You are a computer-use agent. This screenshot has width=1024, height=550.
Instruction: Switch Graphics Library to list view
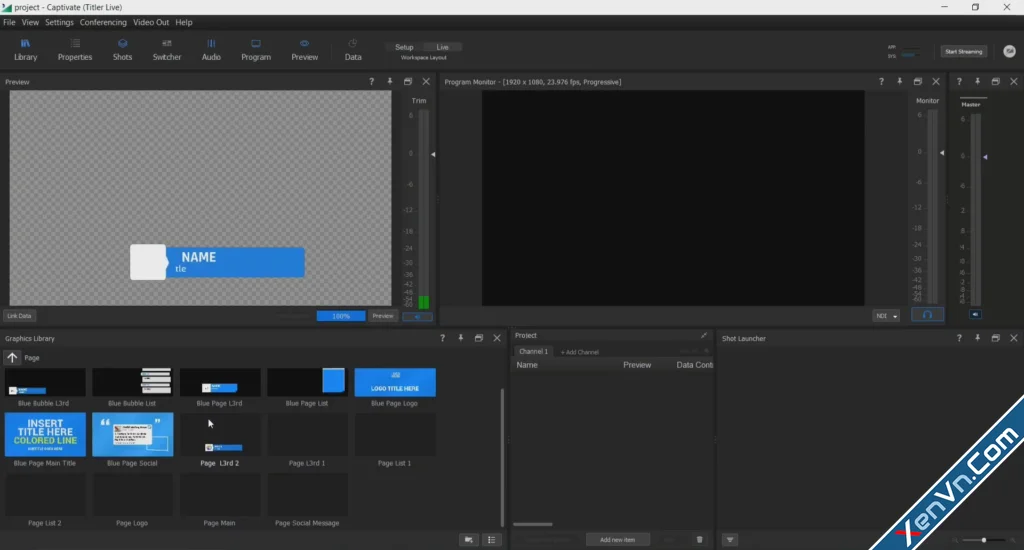(492, 540)
